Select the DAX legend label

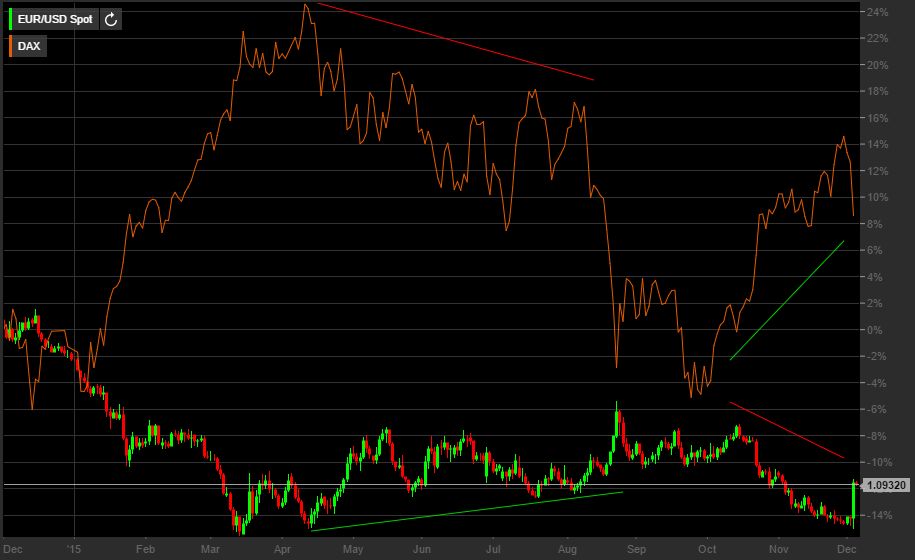[x=29, y=46]
